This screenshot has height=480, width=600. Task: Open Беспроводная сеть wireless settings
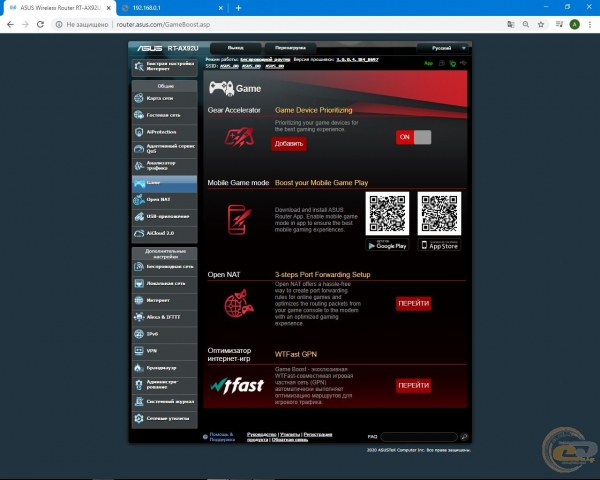(x=165, y=267)
